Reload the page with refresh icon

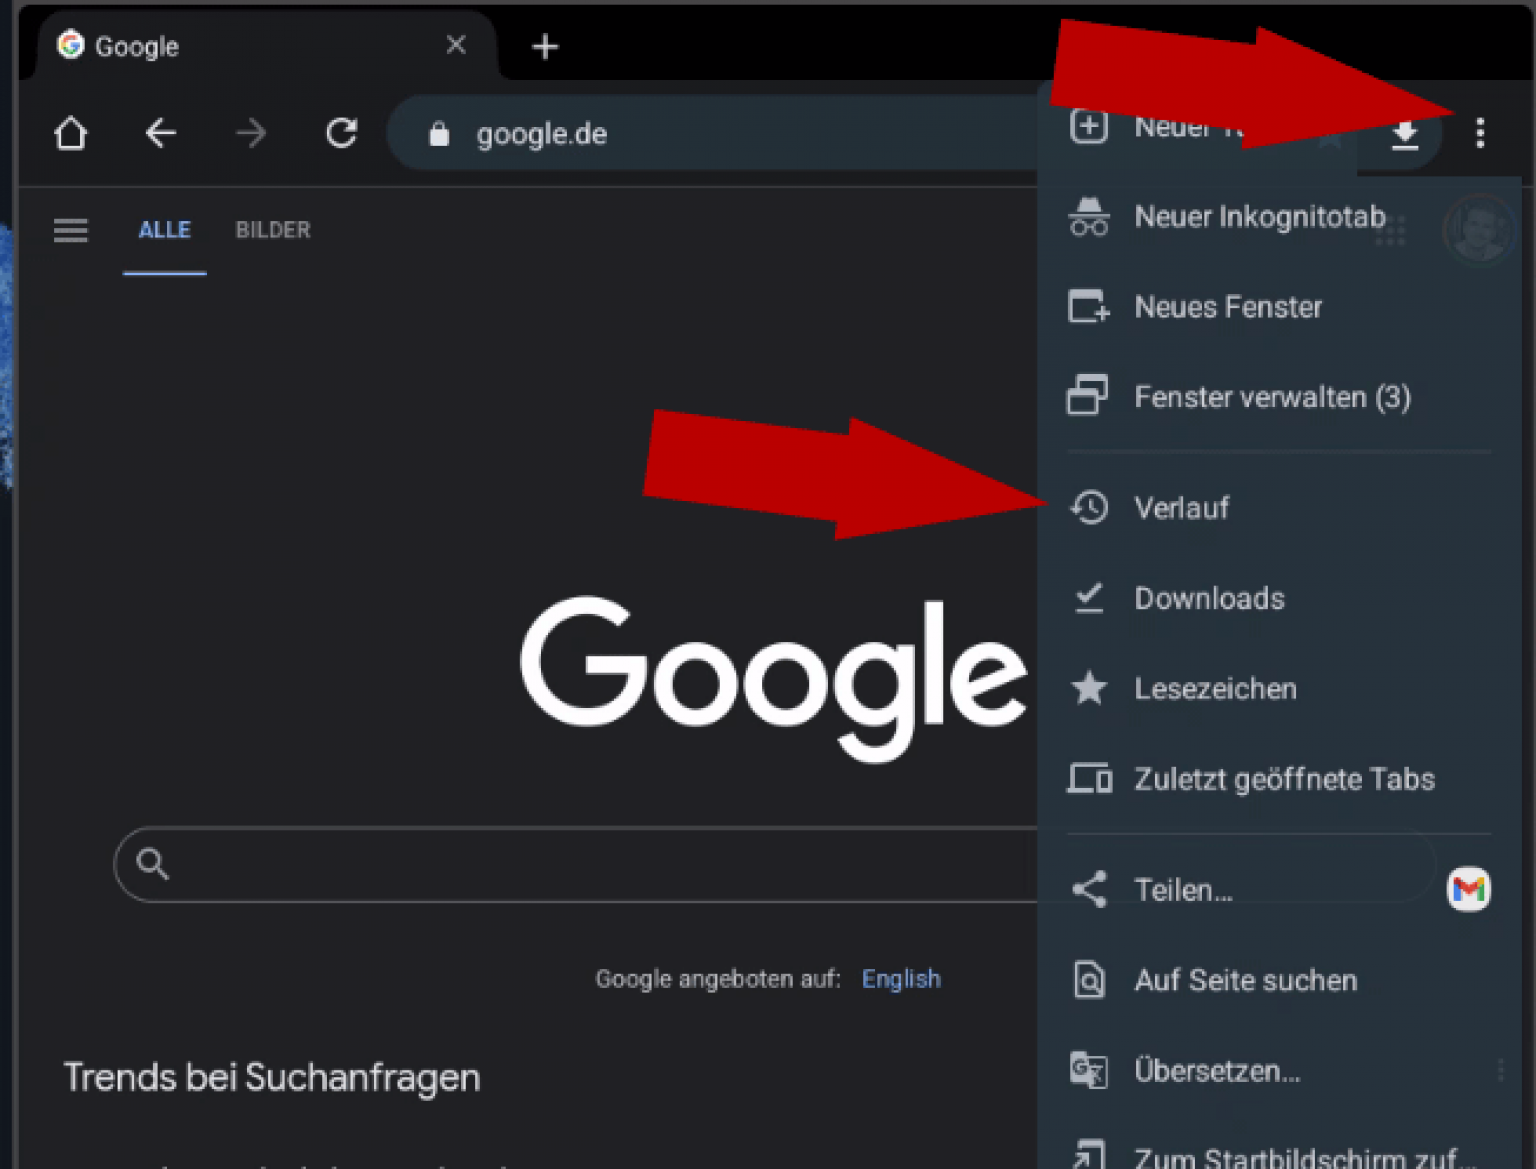[x=342, y=133]
